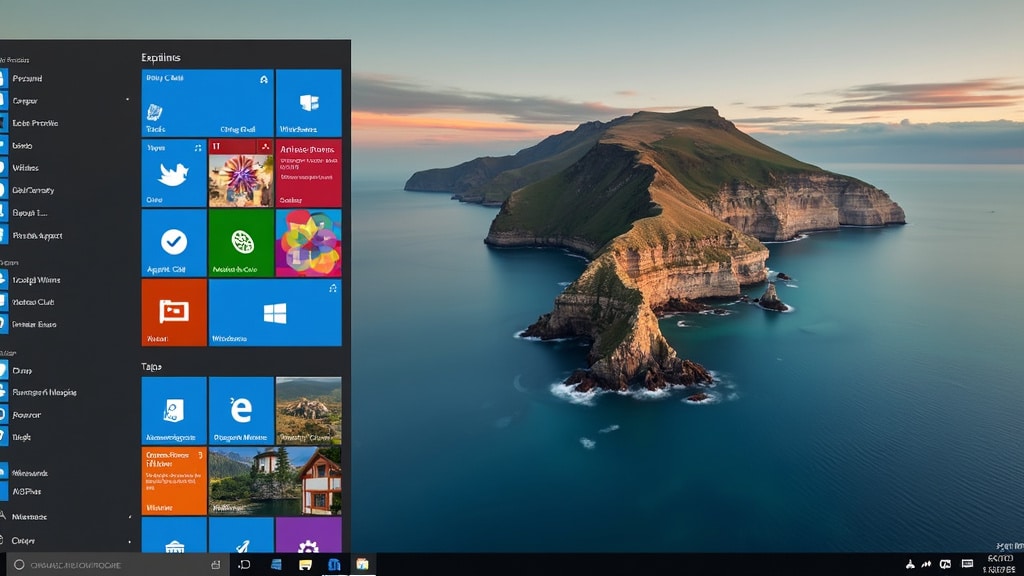Click the microphone icon at search box end
Image resolution: width=1024 pixels, height=576 pixels.
point(216,565)
